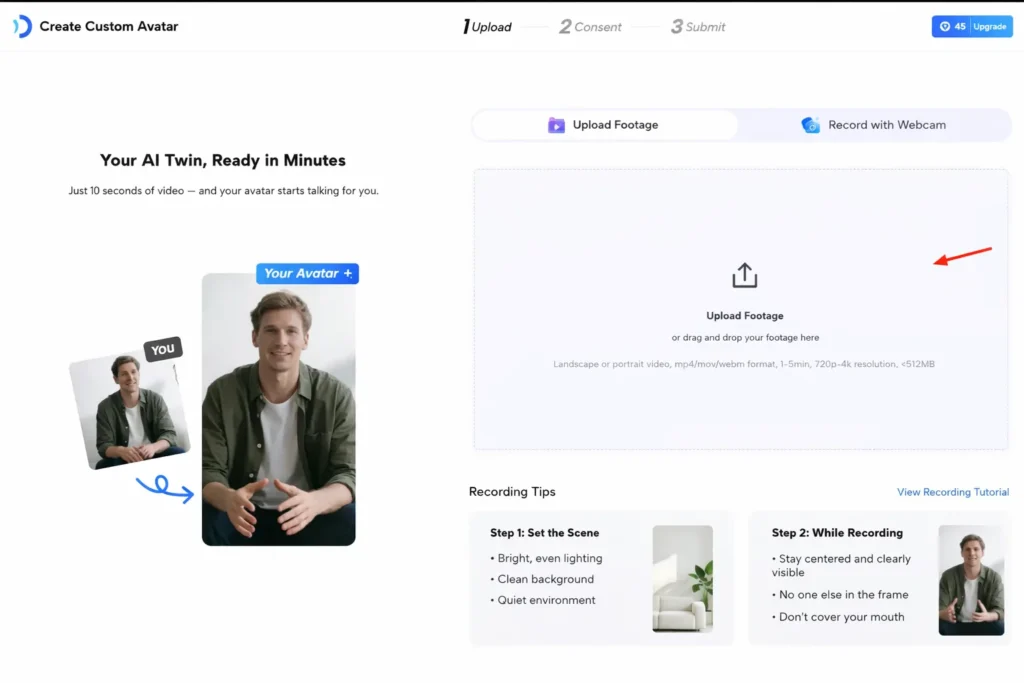Click the YOU label badge

coord(163,349)
